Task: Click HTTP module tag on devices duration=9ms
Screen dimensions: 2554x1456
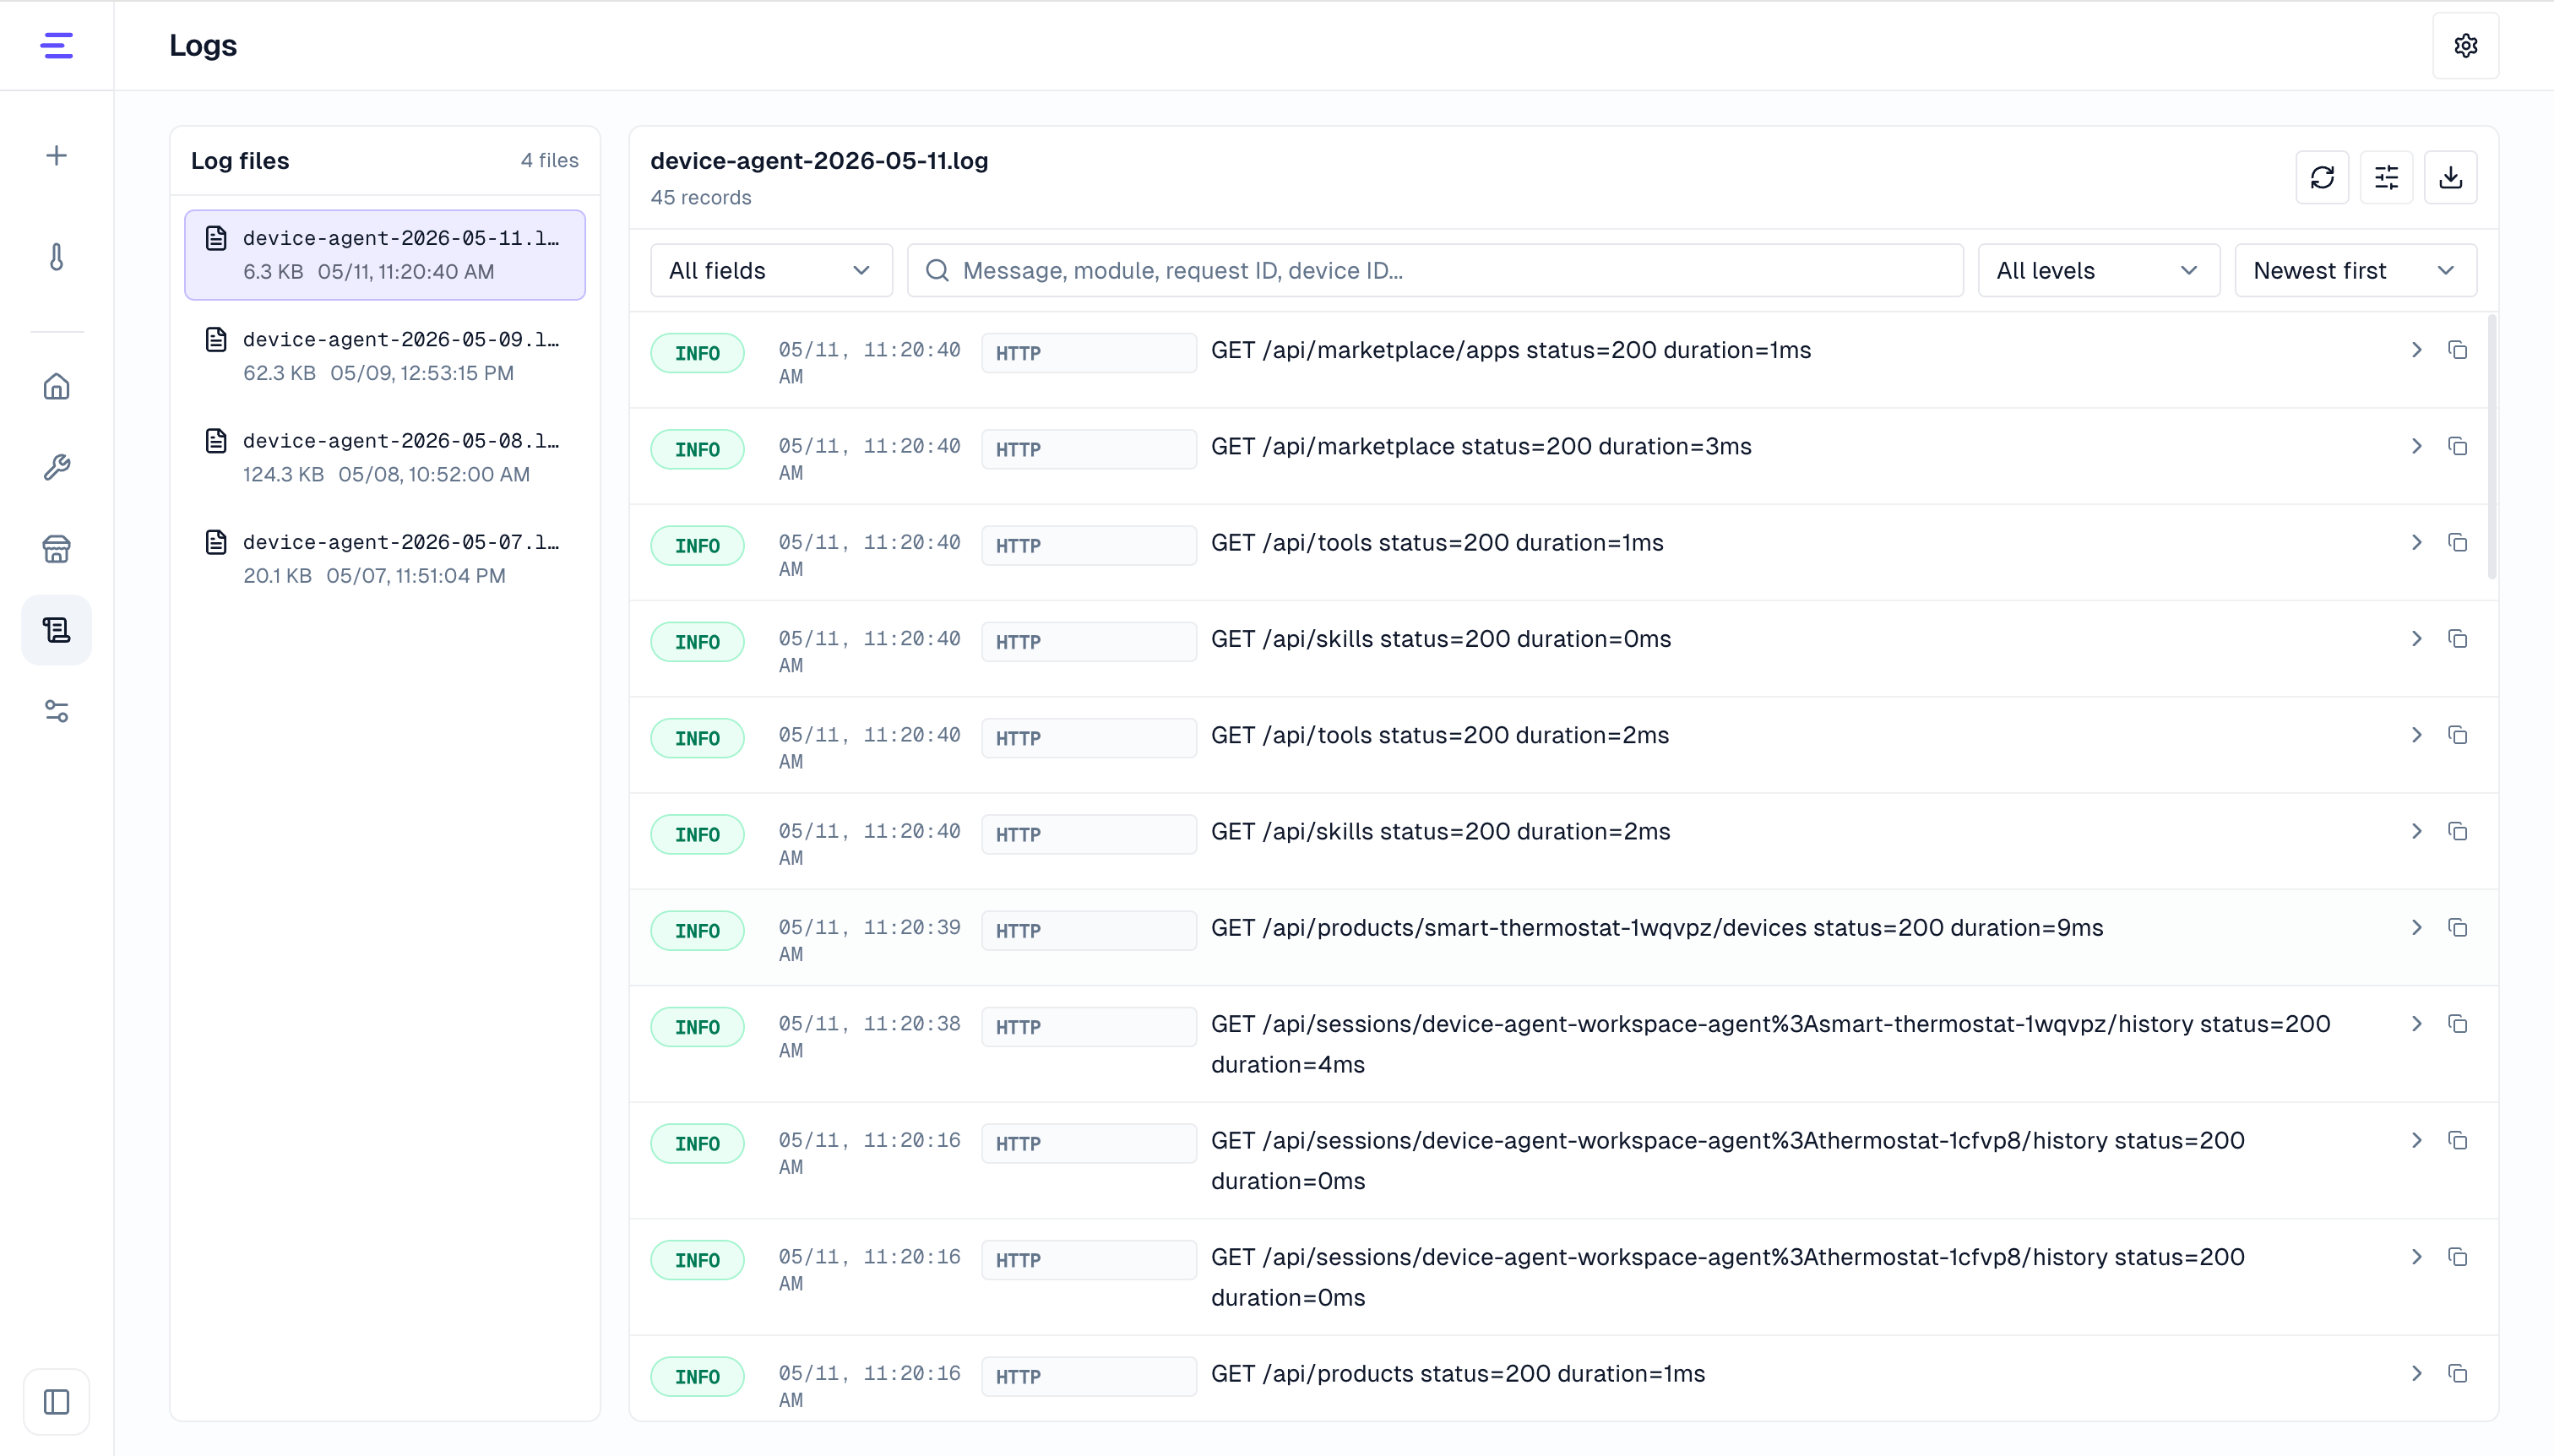Action: tap(1088, 931)
